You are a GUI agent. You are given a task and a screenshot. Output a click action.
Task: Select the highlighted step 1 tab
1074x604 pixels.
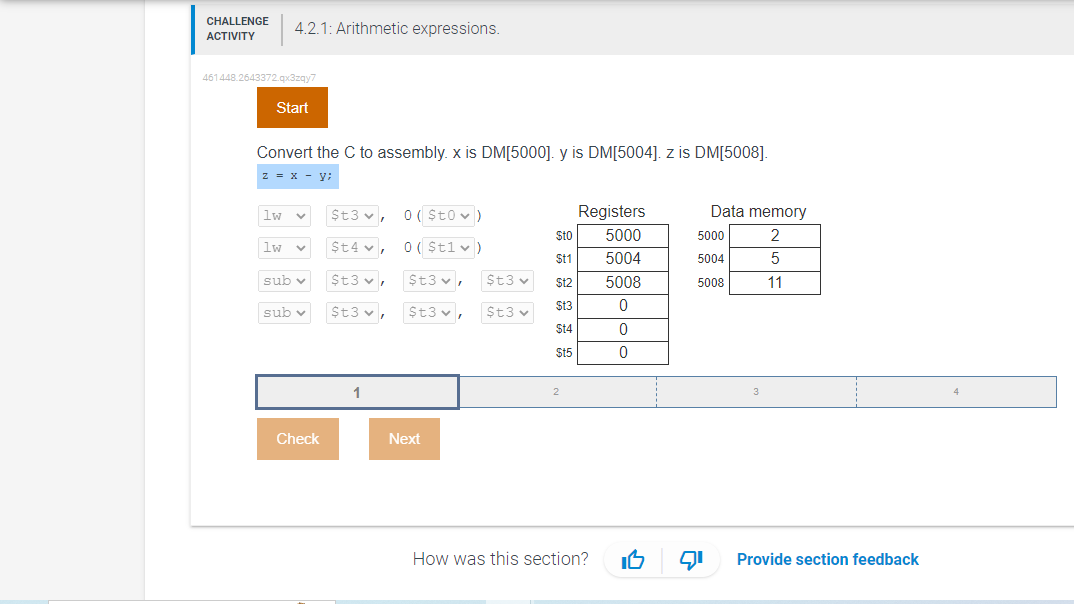357,391
